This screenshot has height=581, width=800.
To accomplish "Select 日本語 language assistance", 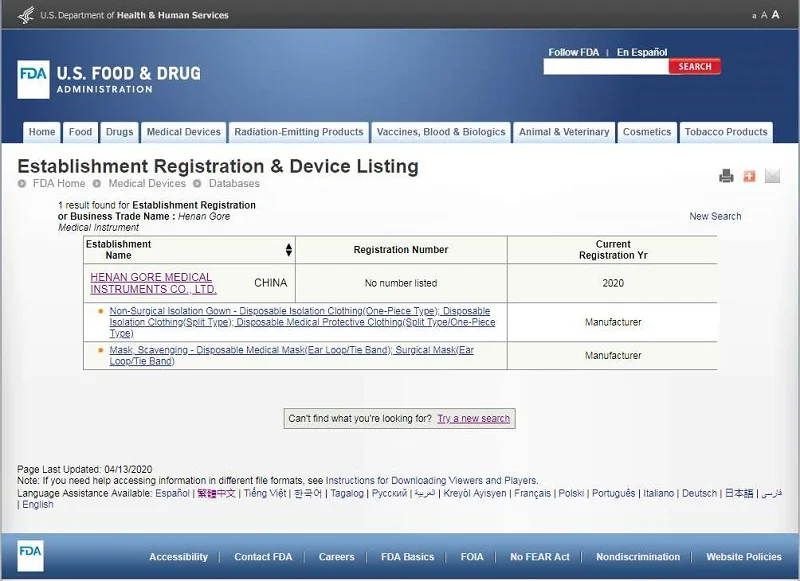I will 739,493.
